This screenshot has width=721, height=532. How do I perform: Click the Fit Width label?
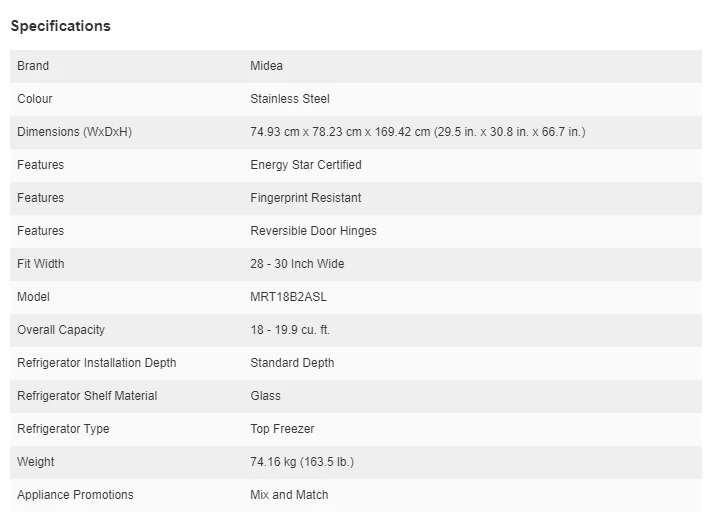(40, 264)
